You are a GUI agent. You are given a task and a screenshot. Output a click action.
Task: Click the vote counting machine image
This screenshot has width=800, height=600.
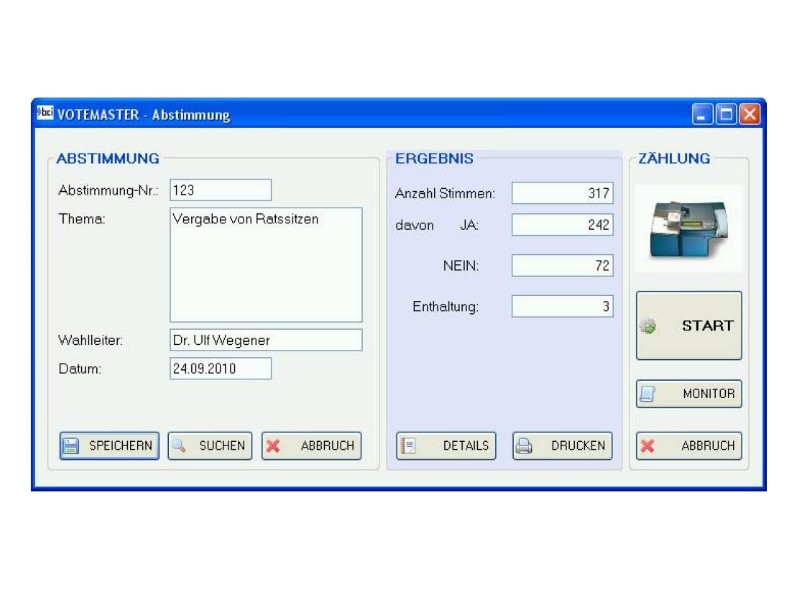(689, 229)
